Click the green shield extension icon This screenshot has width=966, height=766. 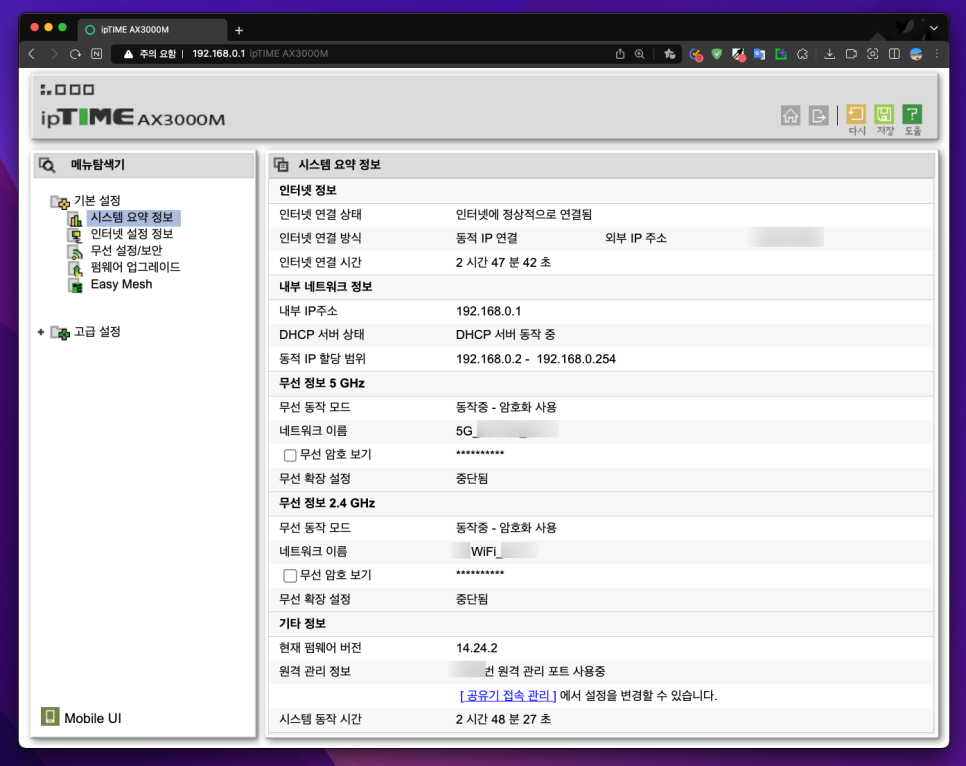coord(716,54)
